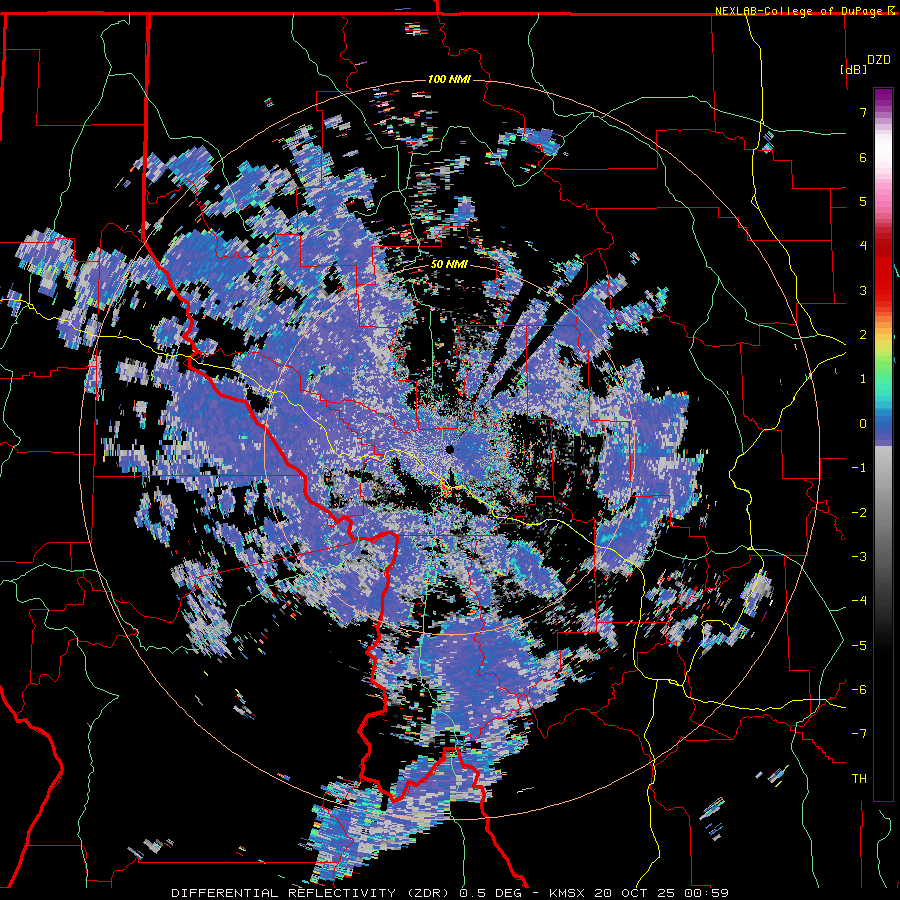This screenshot has width=900, height=900.
Task: Click the 50 NMI range ring label
Action: tap(449, 264)
